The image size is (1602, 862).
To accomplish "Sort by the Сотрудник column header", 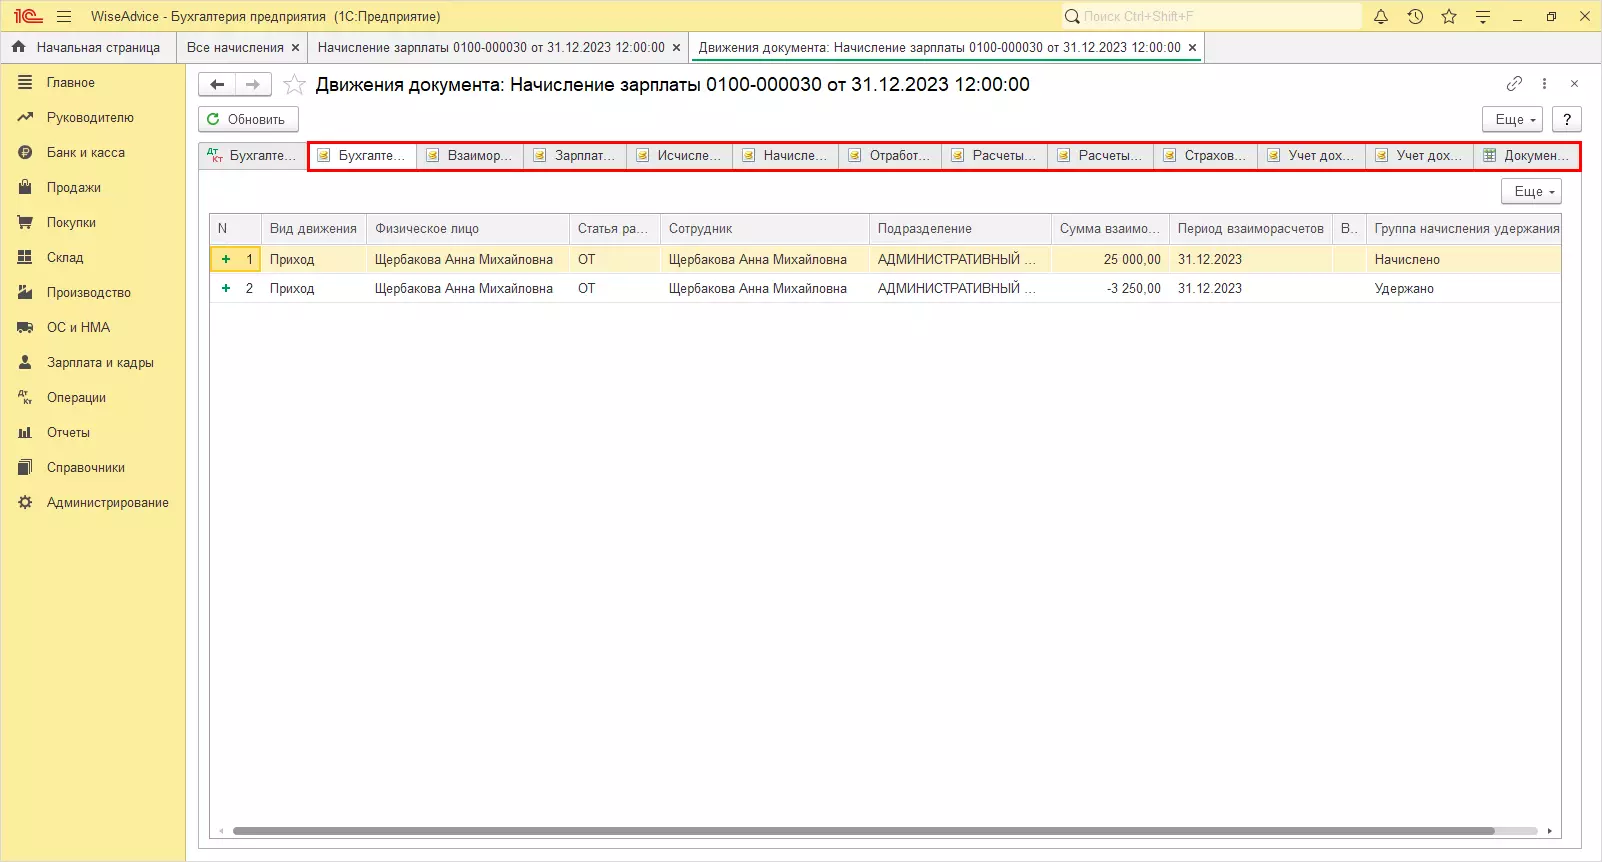I will click(764, 229).
